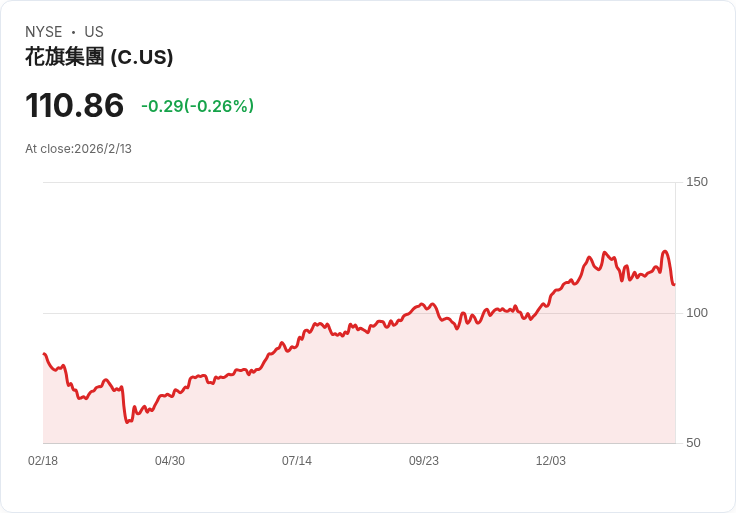Click the leftmost start of the price line

44,354
